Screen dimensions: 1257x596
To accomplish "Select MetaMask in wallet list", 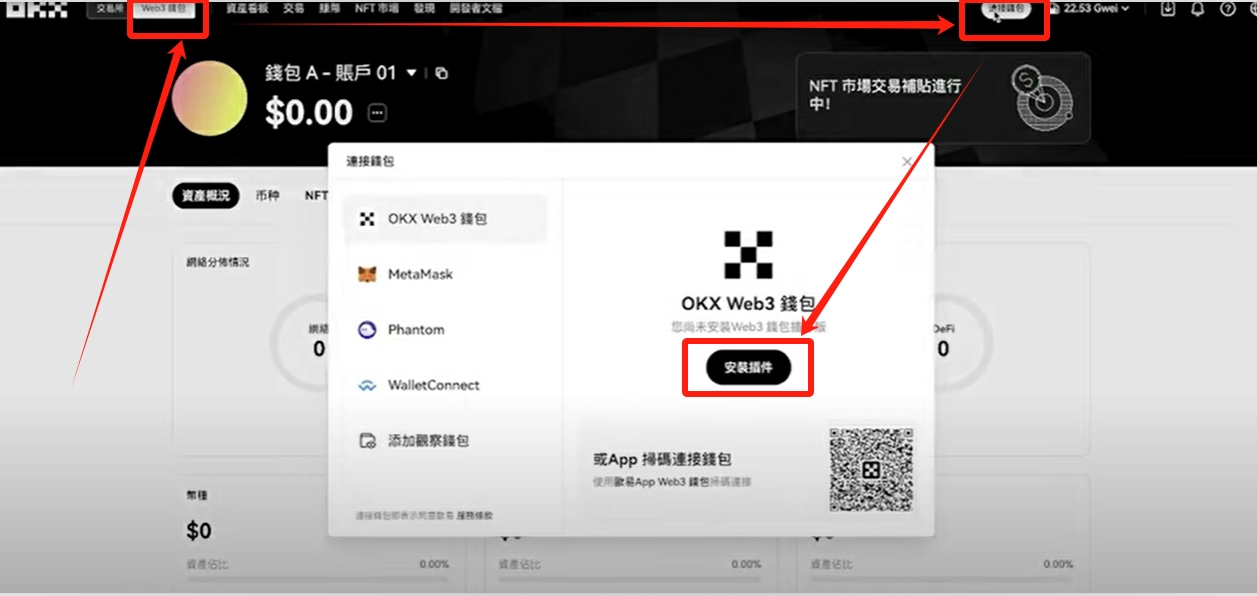I will pos(446,274).
